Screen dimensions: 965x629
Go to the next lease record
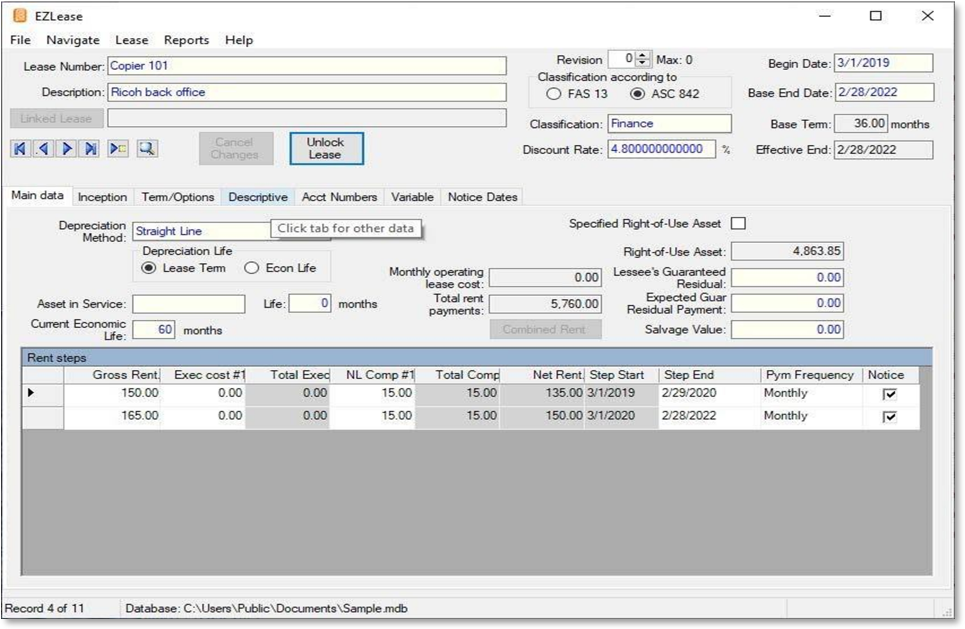coord(67,148)
